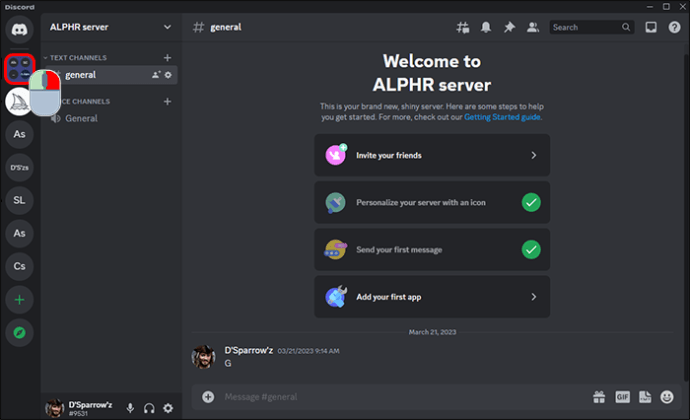Expand the ALPHR server dropdown menu
Image resolution: width=690 pixels, height=420 pixels.
[167, 27]
